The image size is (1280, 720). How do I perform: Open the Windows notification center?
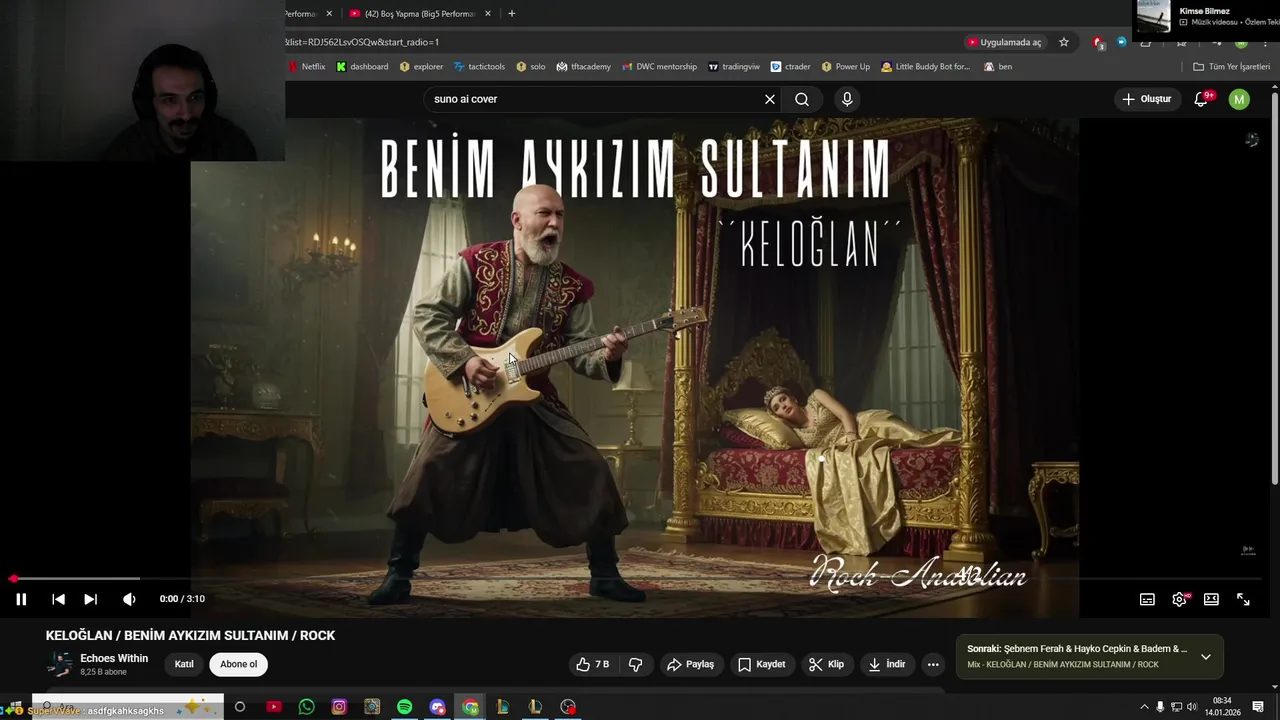click(x=1258, y=707)
